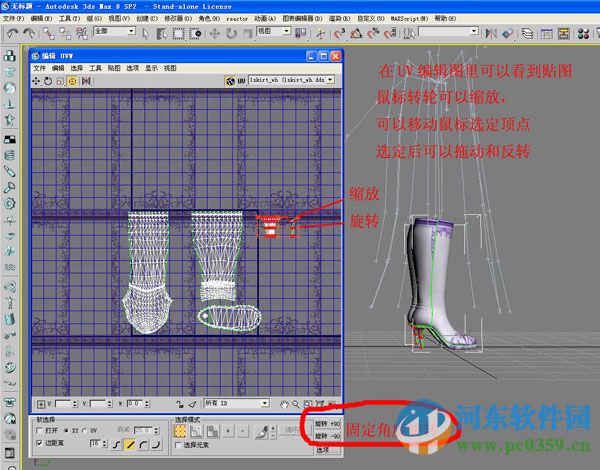The width and height of the screenshot is (600, 470).
Task: Select edge sub-object mode in selection modes
Action: (196, 431)
